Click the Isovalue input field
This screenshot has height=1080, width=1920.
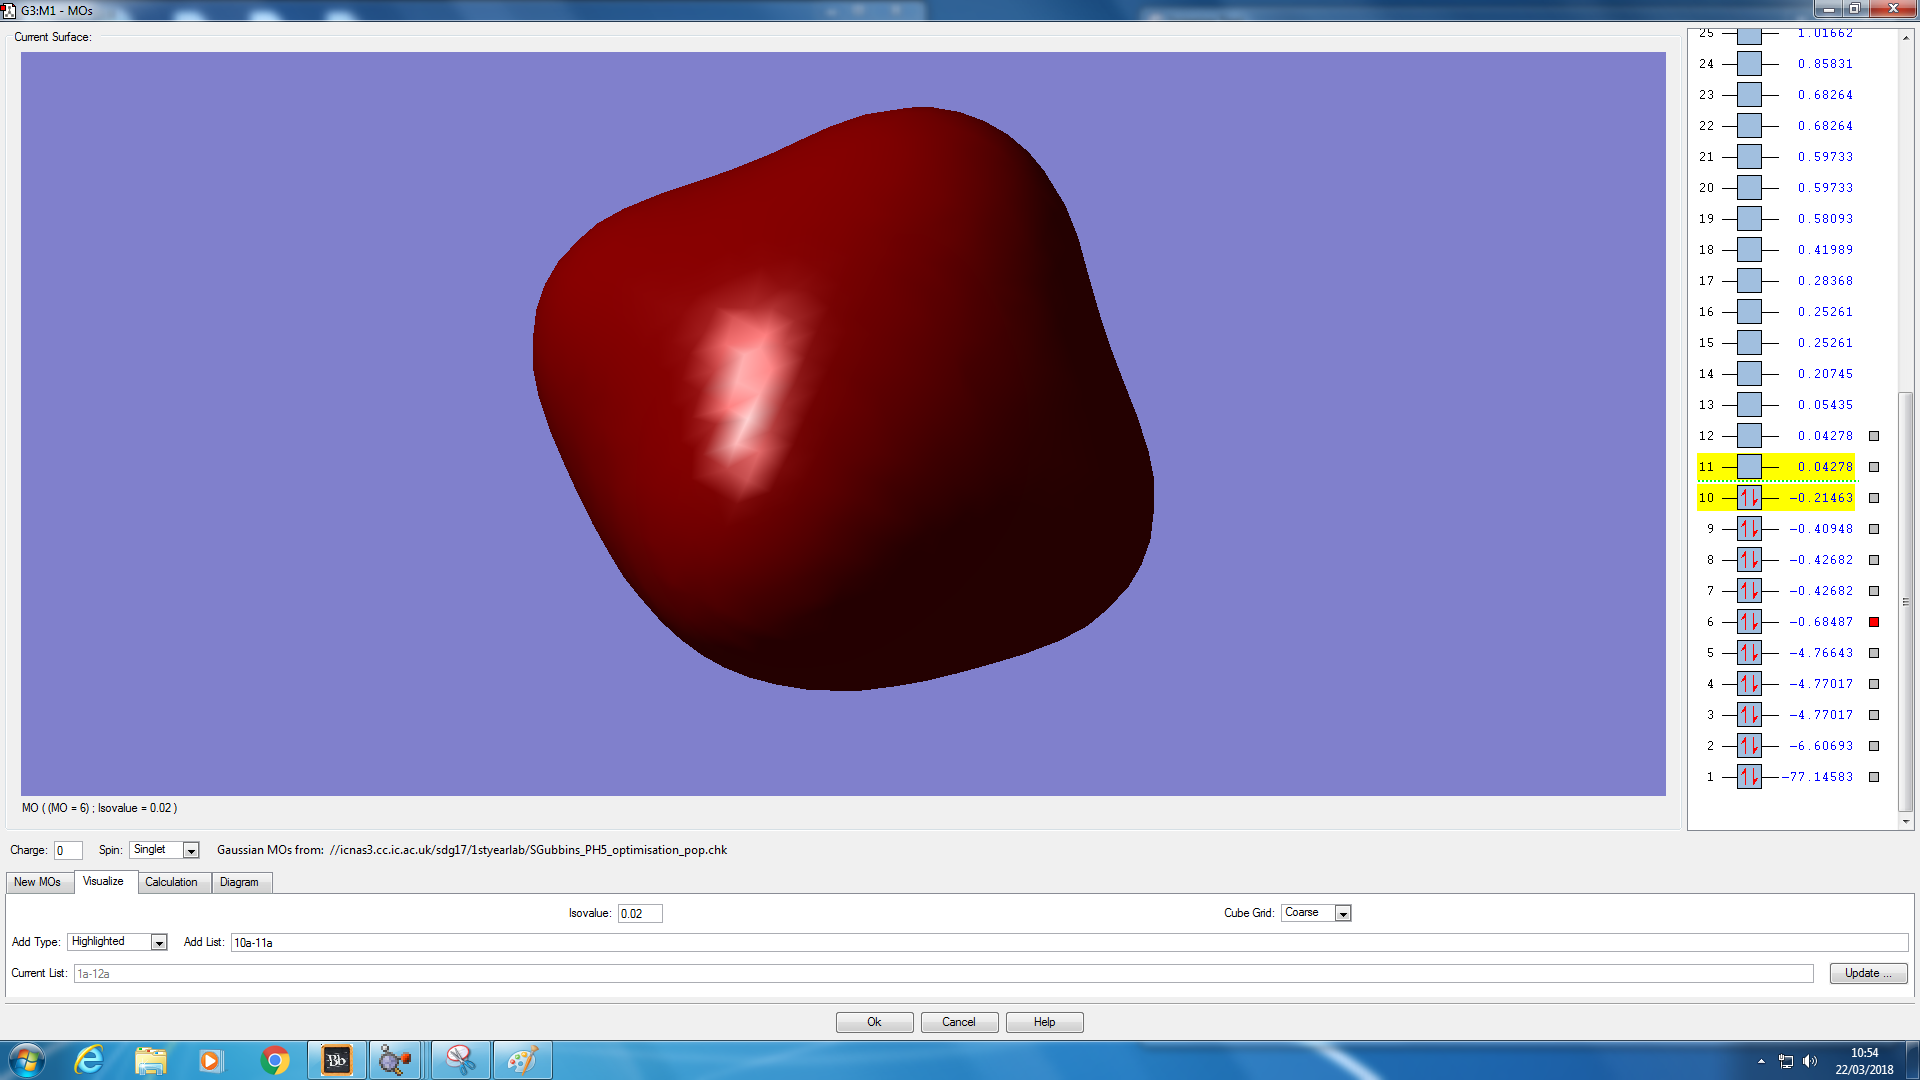(639, 914)
